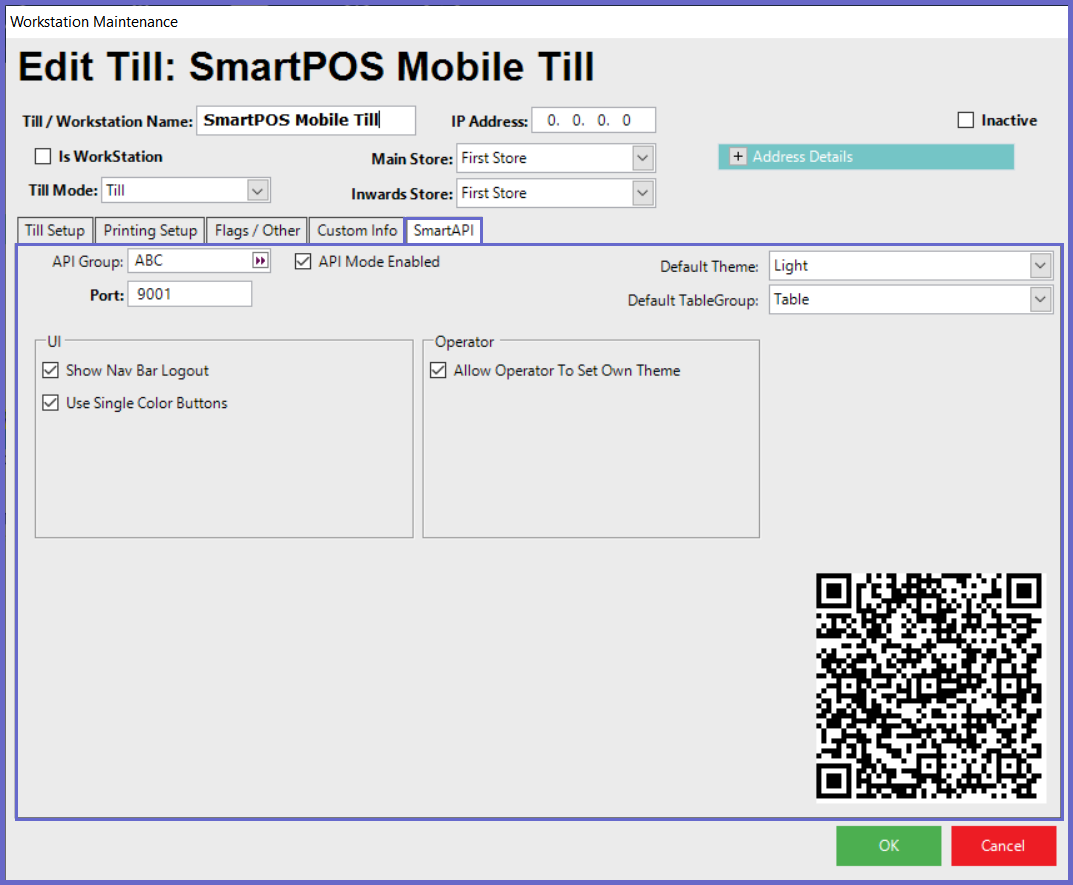Open the Printing Setup tab
This screenshot has width=1073, height=885.
click(x=150, y=231)
